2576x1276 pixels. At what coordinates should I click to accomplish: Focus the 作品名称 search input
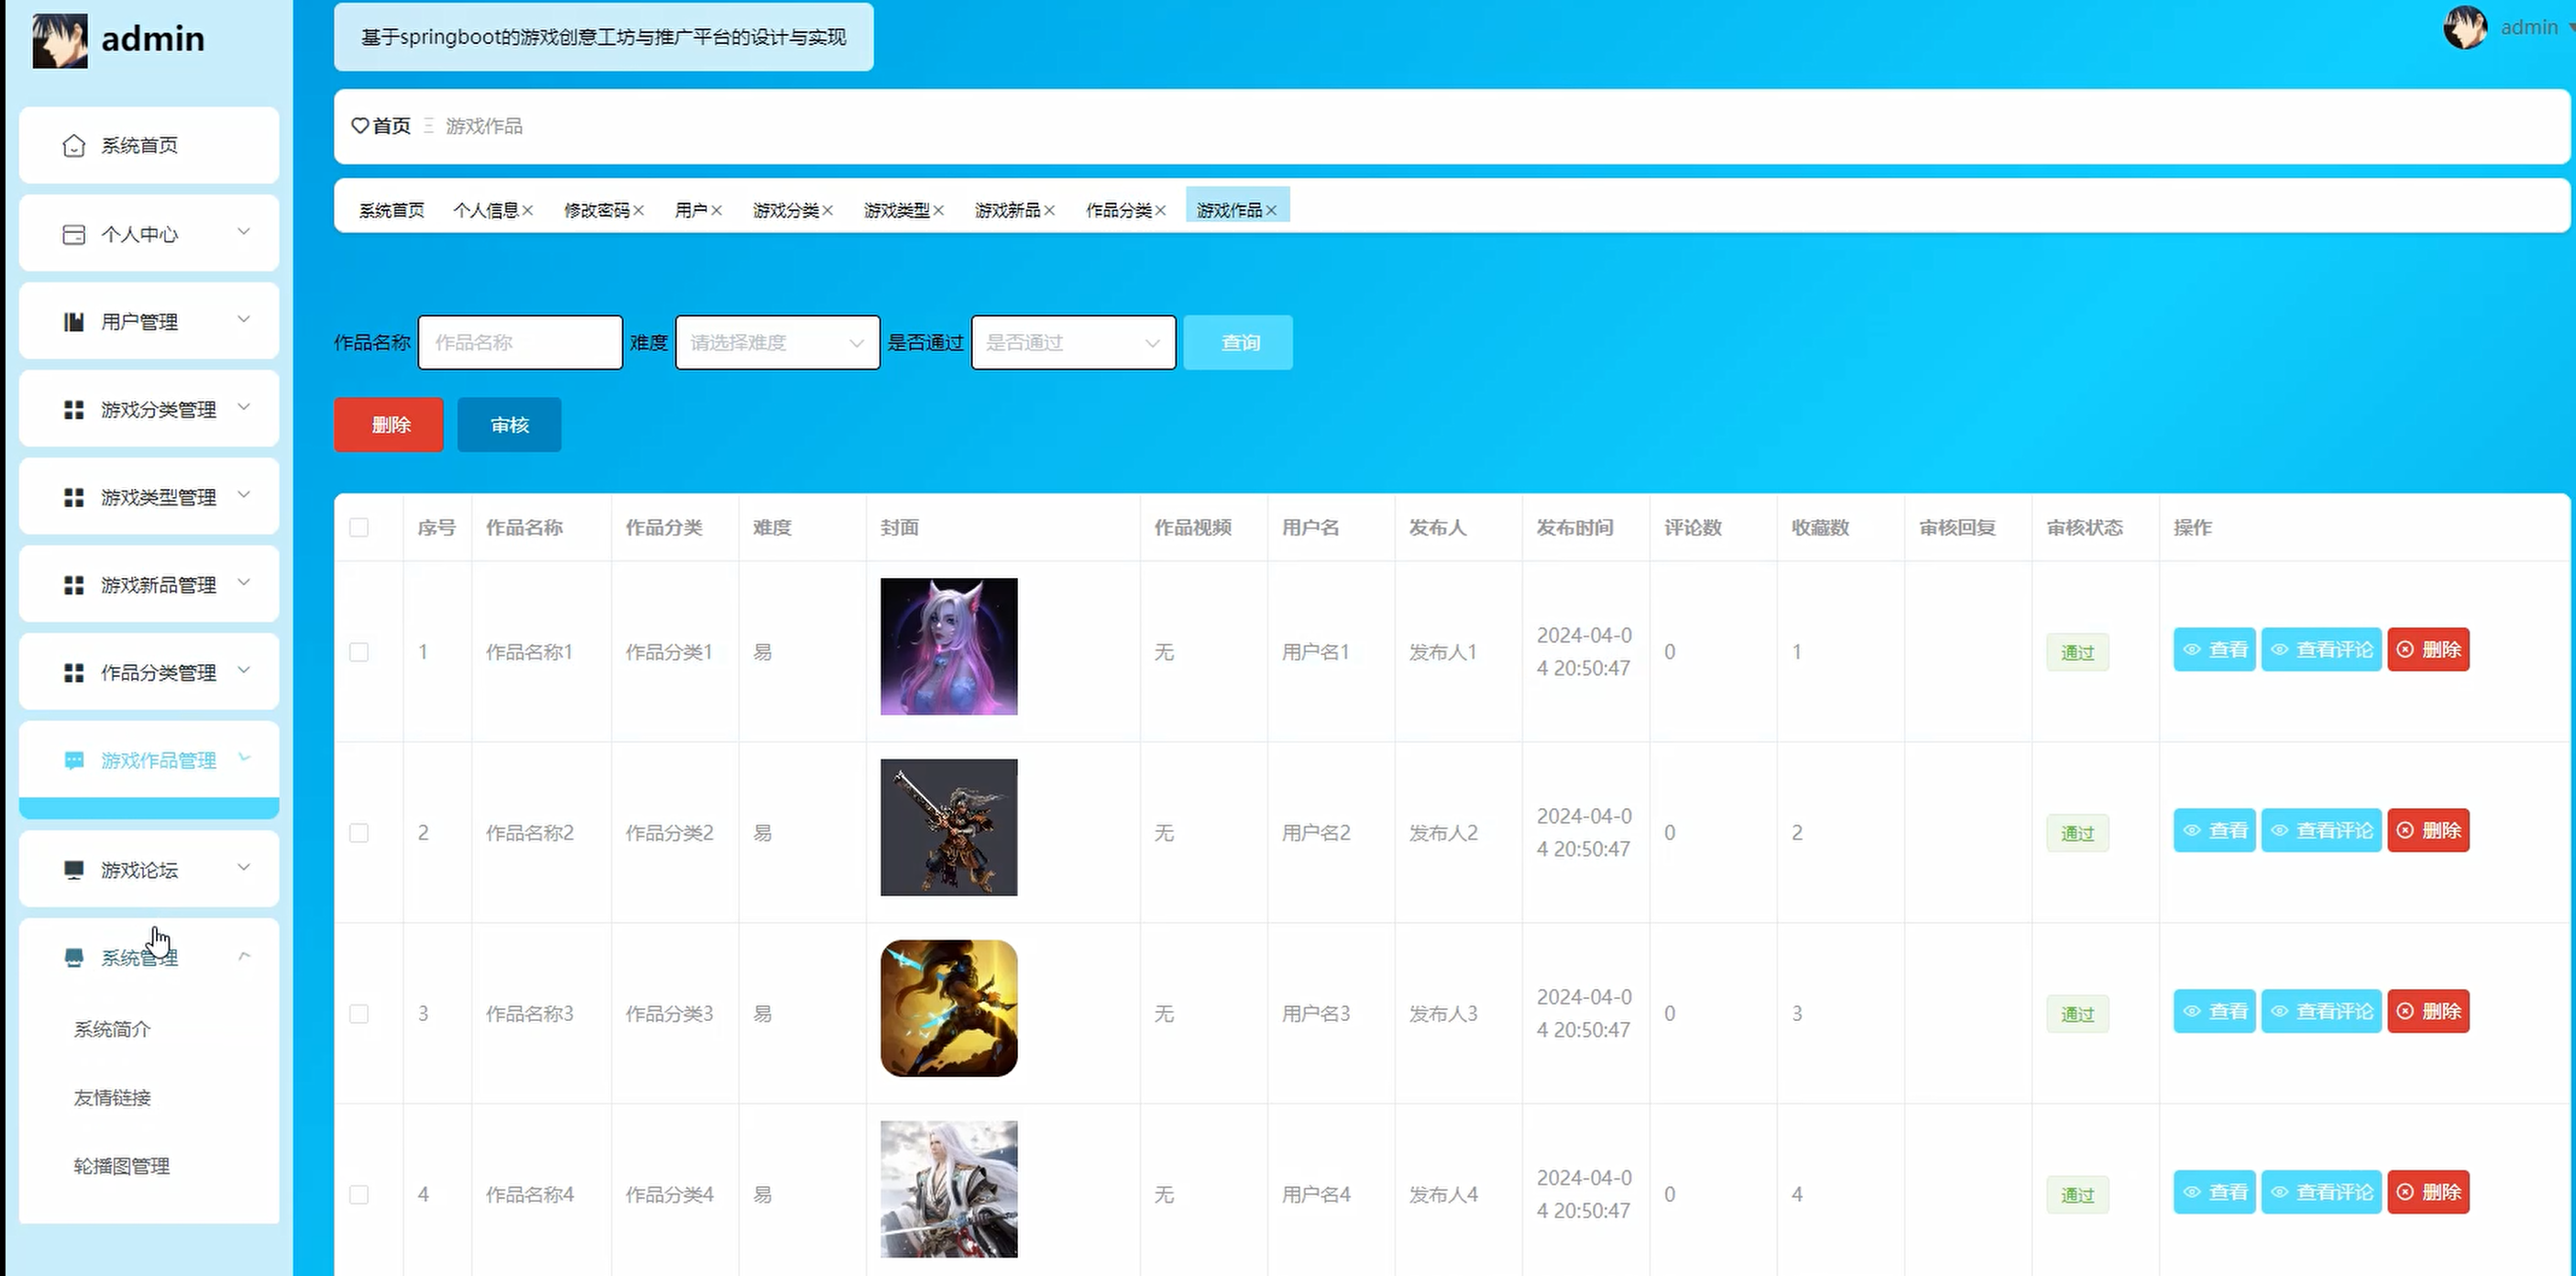520,343
